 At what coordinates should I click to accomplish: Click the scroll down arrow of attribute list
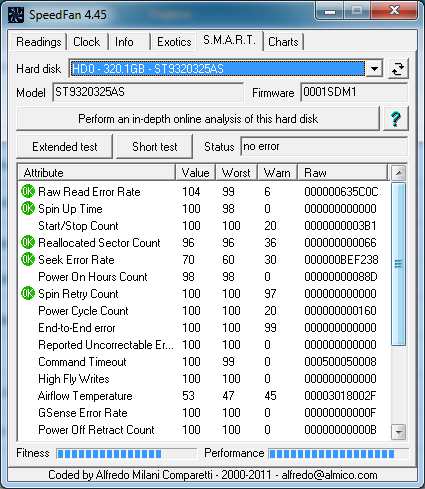pos(399,432)
